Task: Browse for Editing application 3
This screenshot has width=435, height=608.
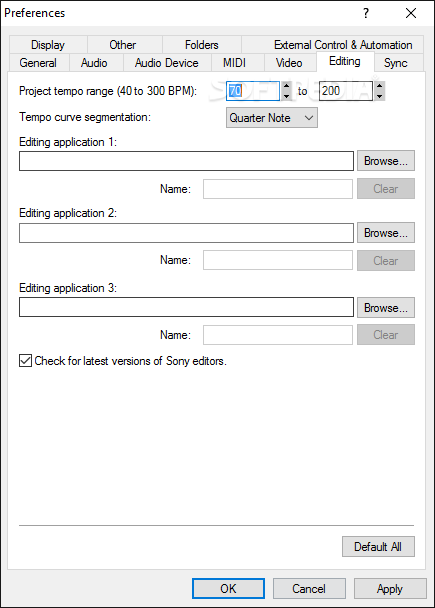Action: 386,307
